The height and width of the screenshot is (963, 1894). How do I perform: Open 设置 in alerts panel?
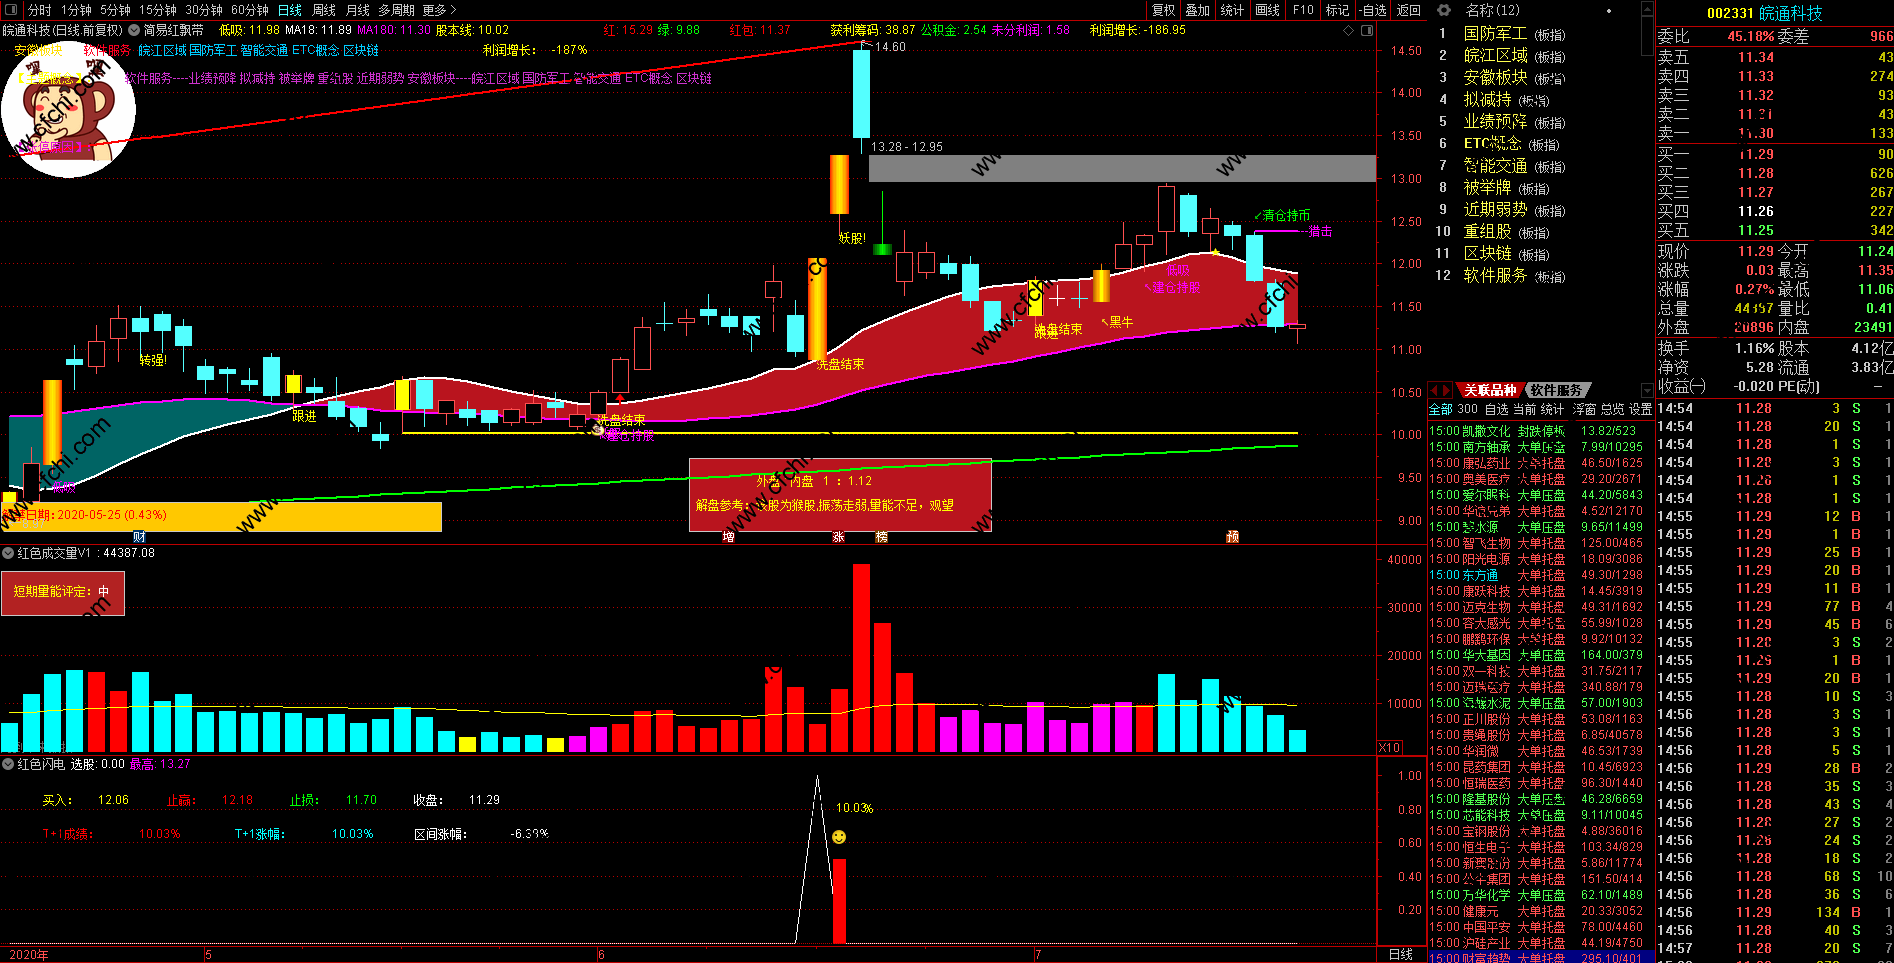(x=1640, y=409)
